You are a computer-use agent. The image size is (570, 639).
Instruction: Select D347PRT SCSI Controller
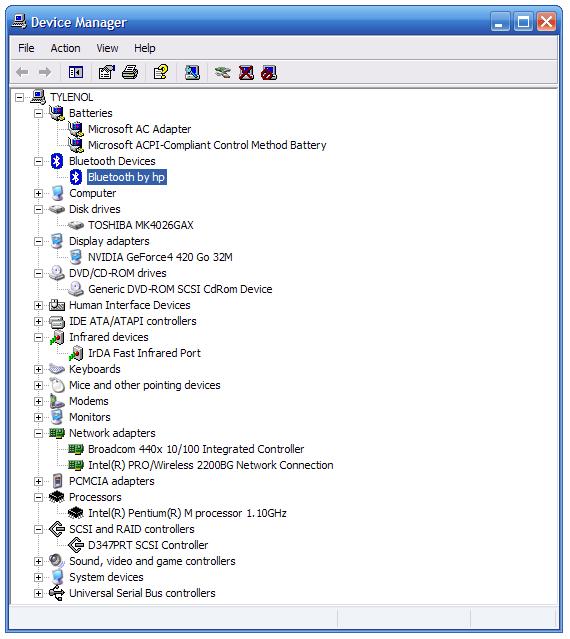tap(148, 545)
